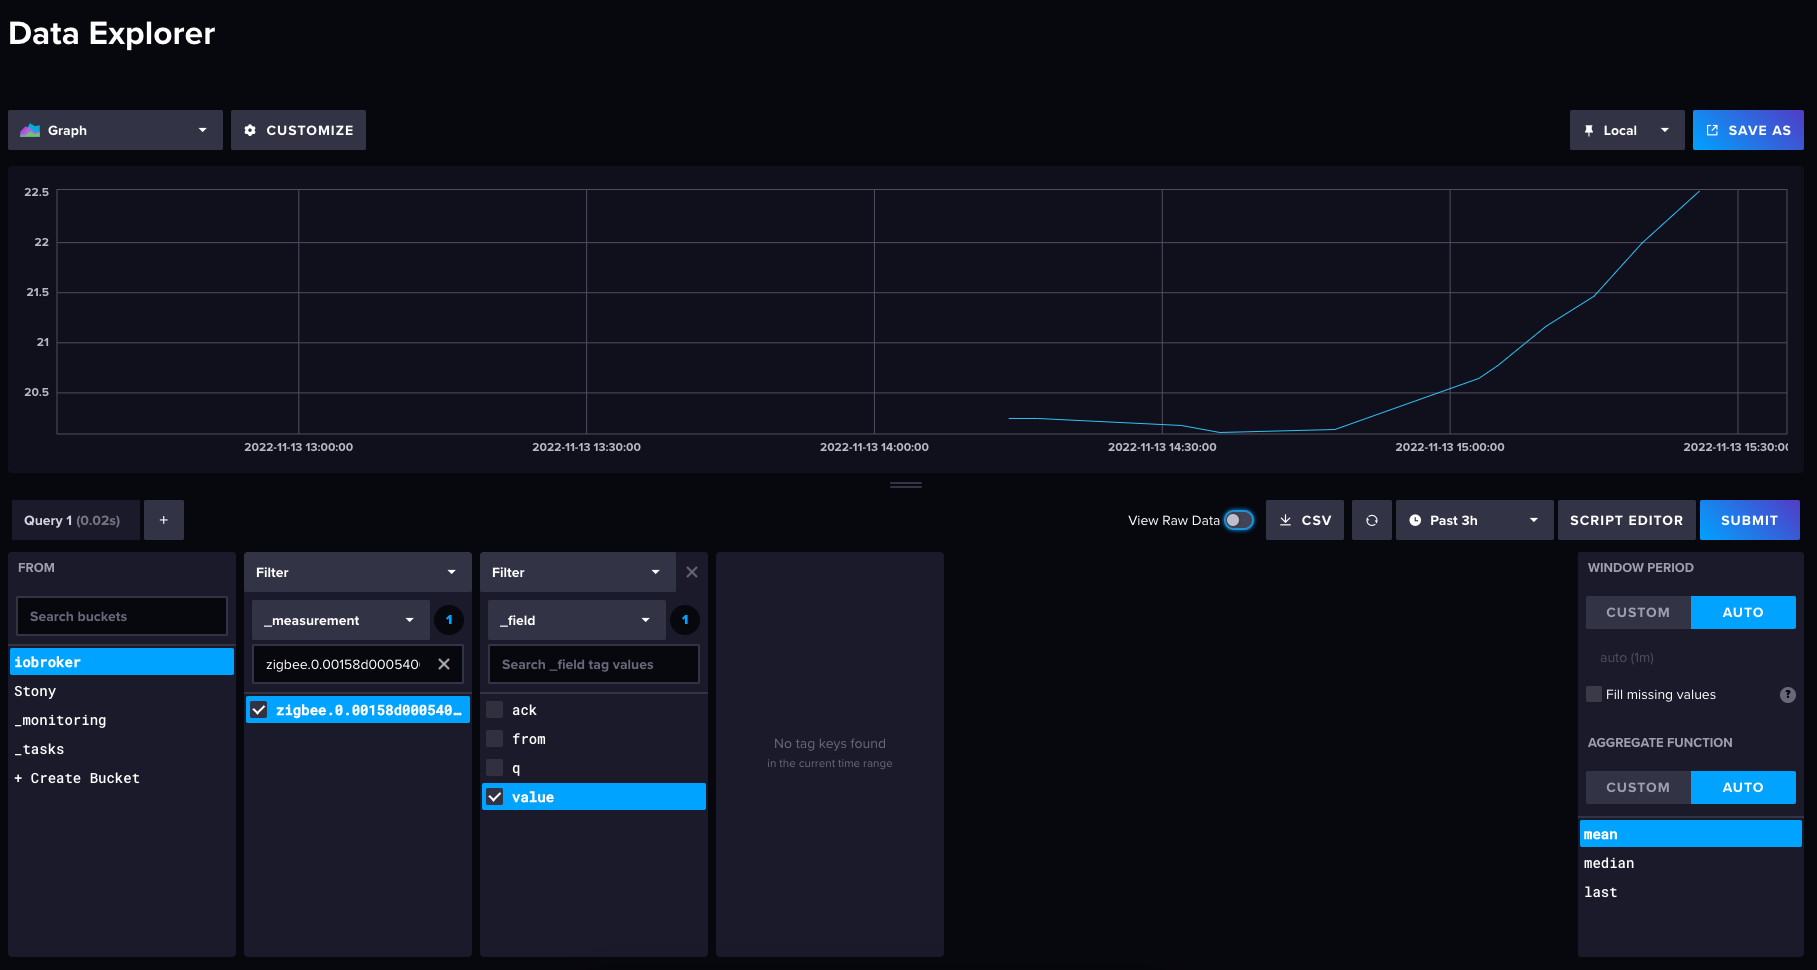Select Custom for Window Period

pos(1637,612)
